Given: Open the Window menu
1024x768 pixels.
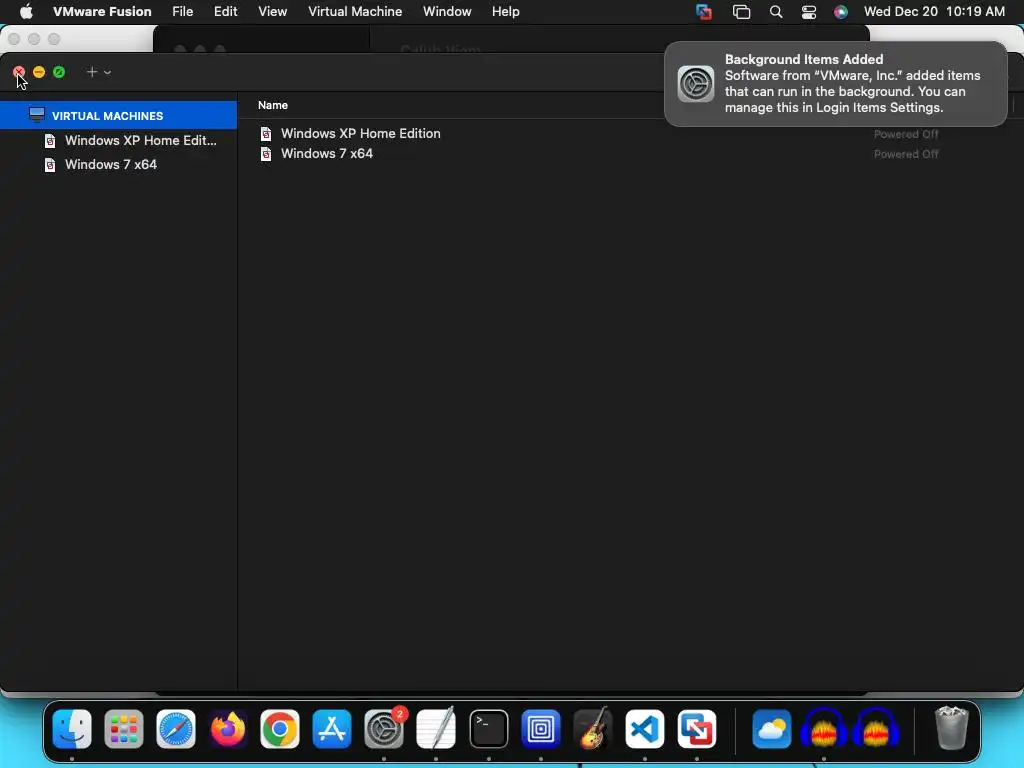Looking at the screenshot, I should (x=447, y=11).
